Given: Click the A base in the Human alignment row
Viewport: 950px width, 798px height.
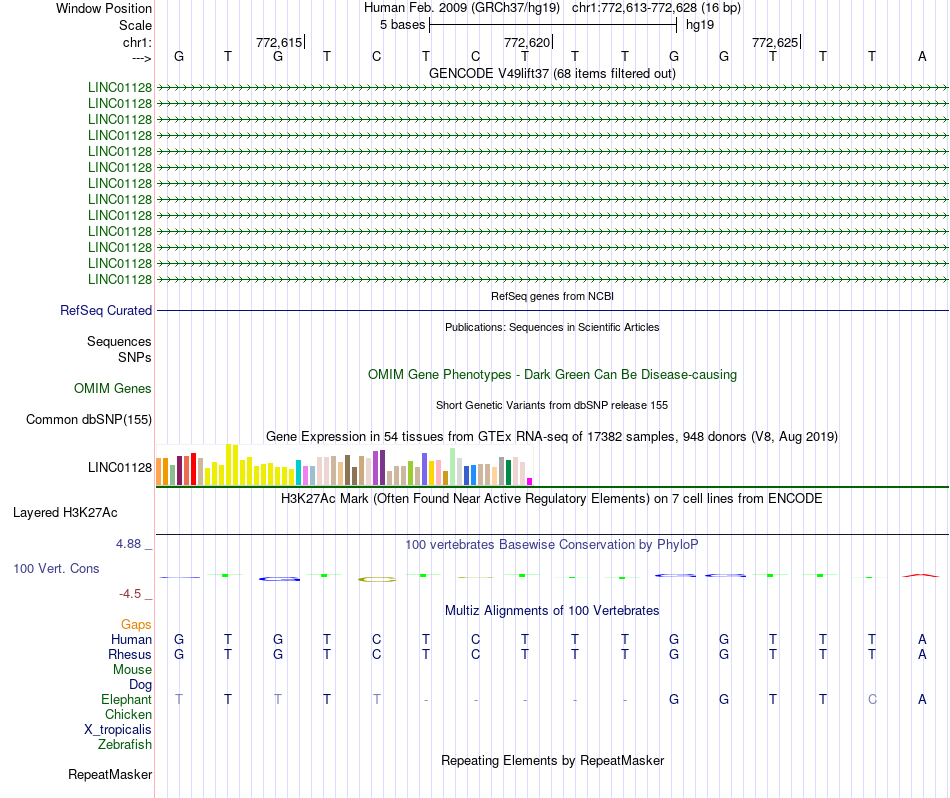Looking at the screenshot, I should pos(922,639).
